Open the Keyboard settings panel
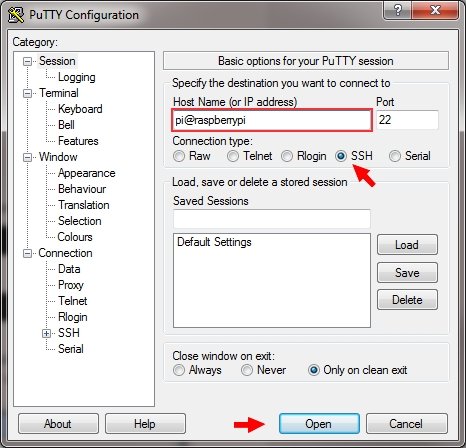 (80, 109)
